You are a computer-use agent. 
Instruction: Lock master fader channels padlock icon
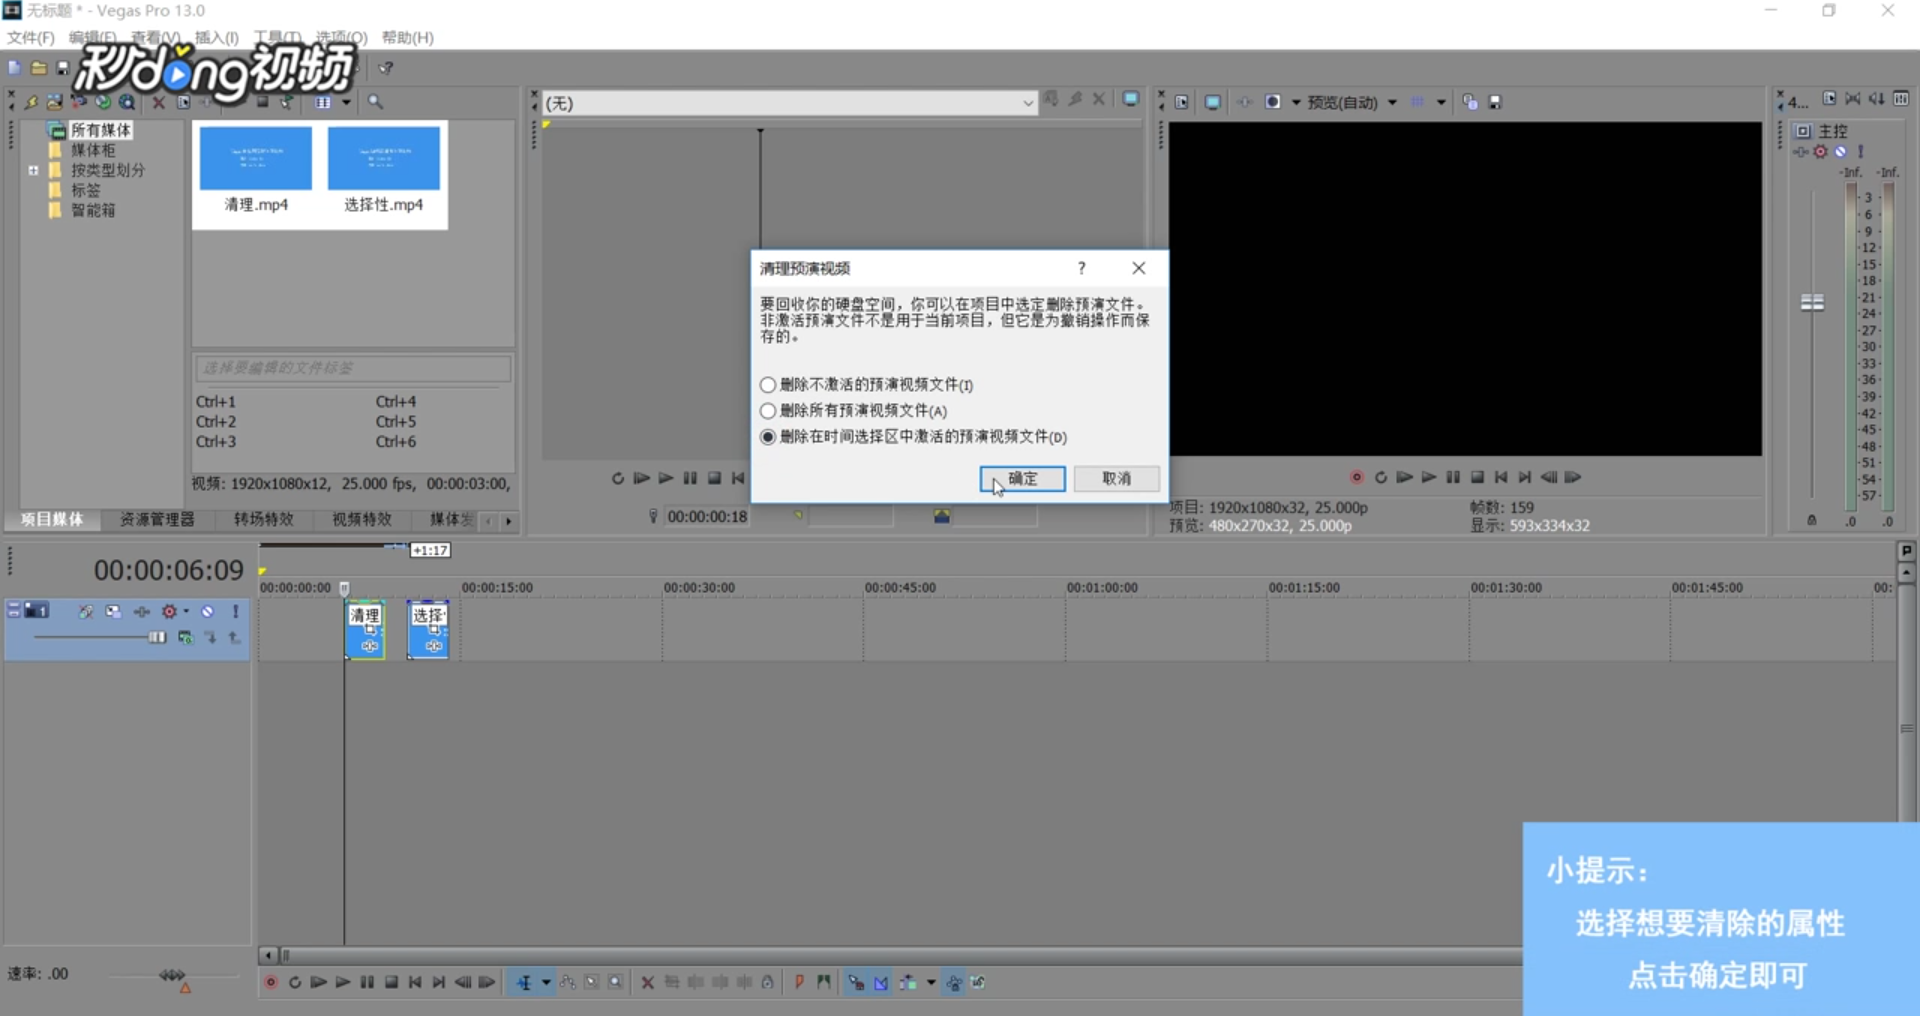1811,520
